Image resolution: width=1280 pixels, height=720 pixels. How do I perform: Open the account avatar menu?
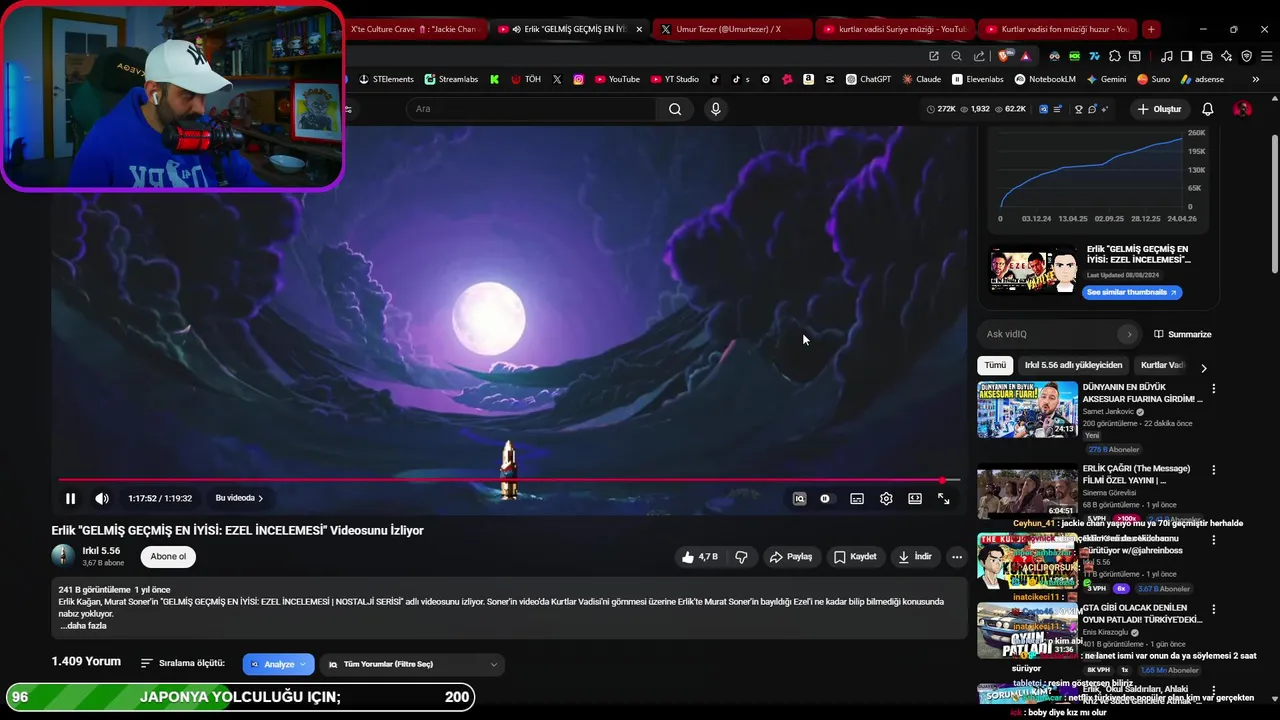pos(1243,109)
